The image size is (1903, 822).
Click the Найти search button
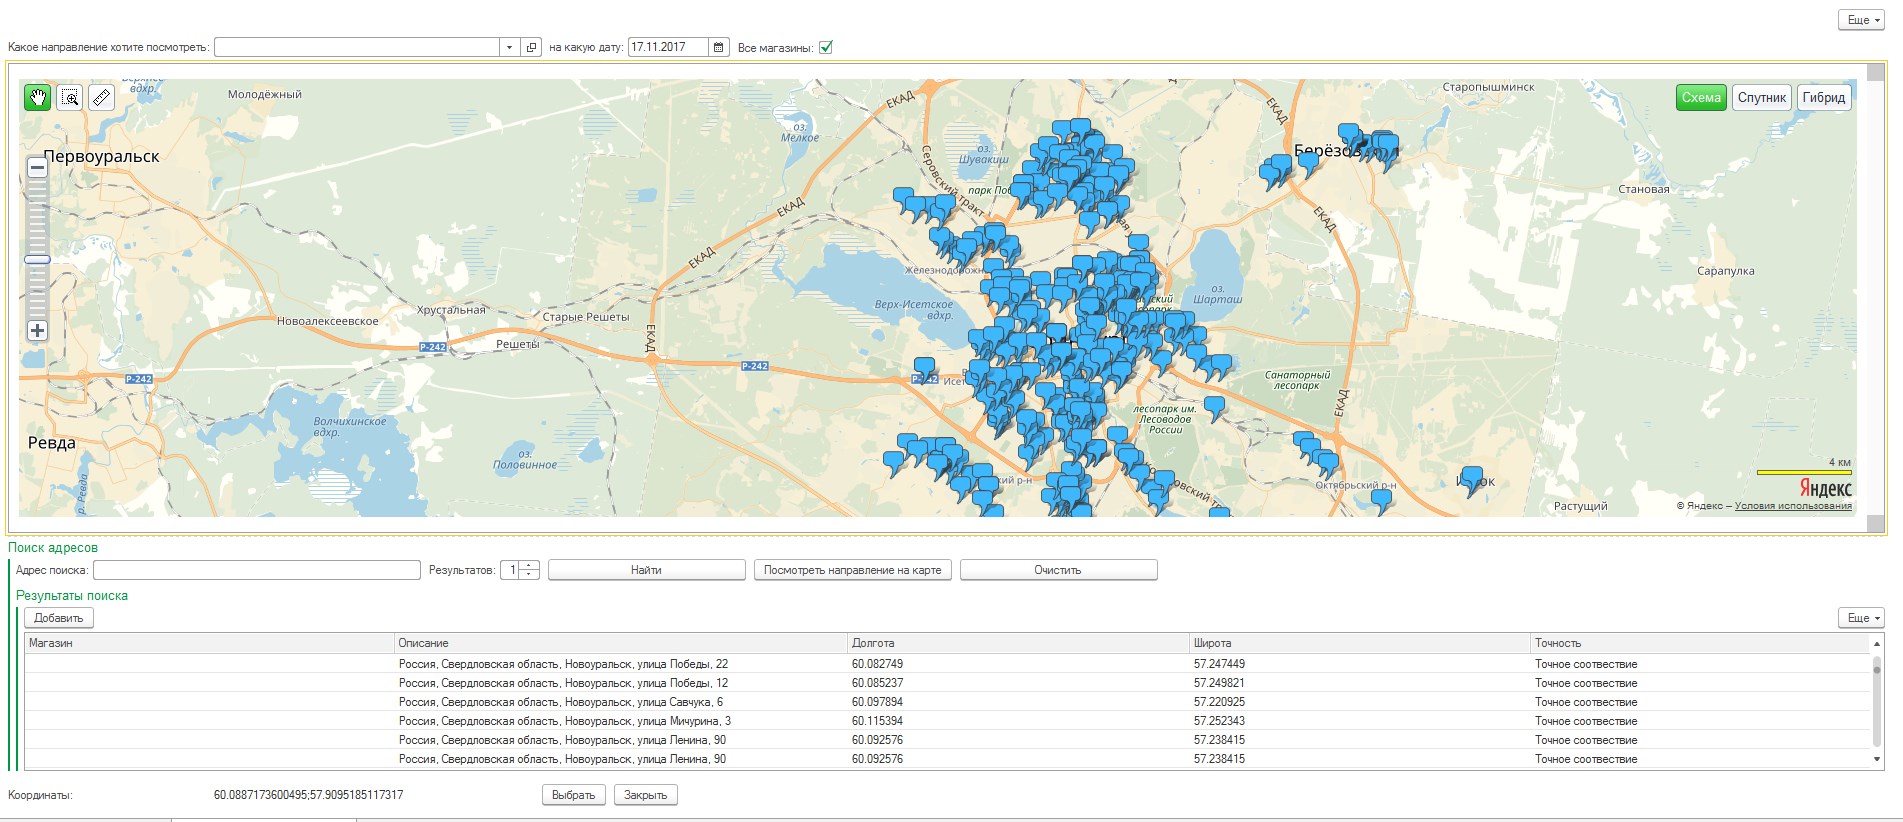646,570
